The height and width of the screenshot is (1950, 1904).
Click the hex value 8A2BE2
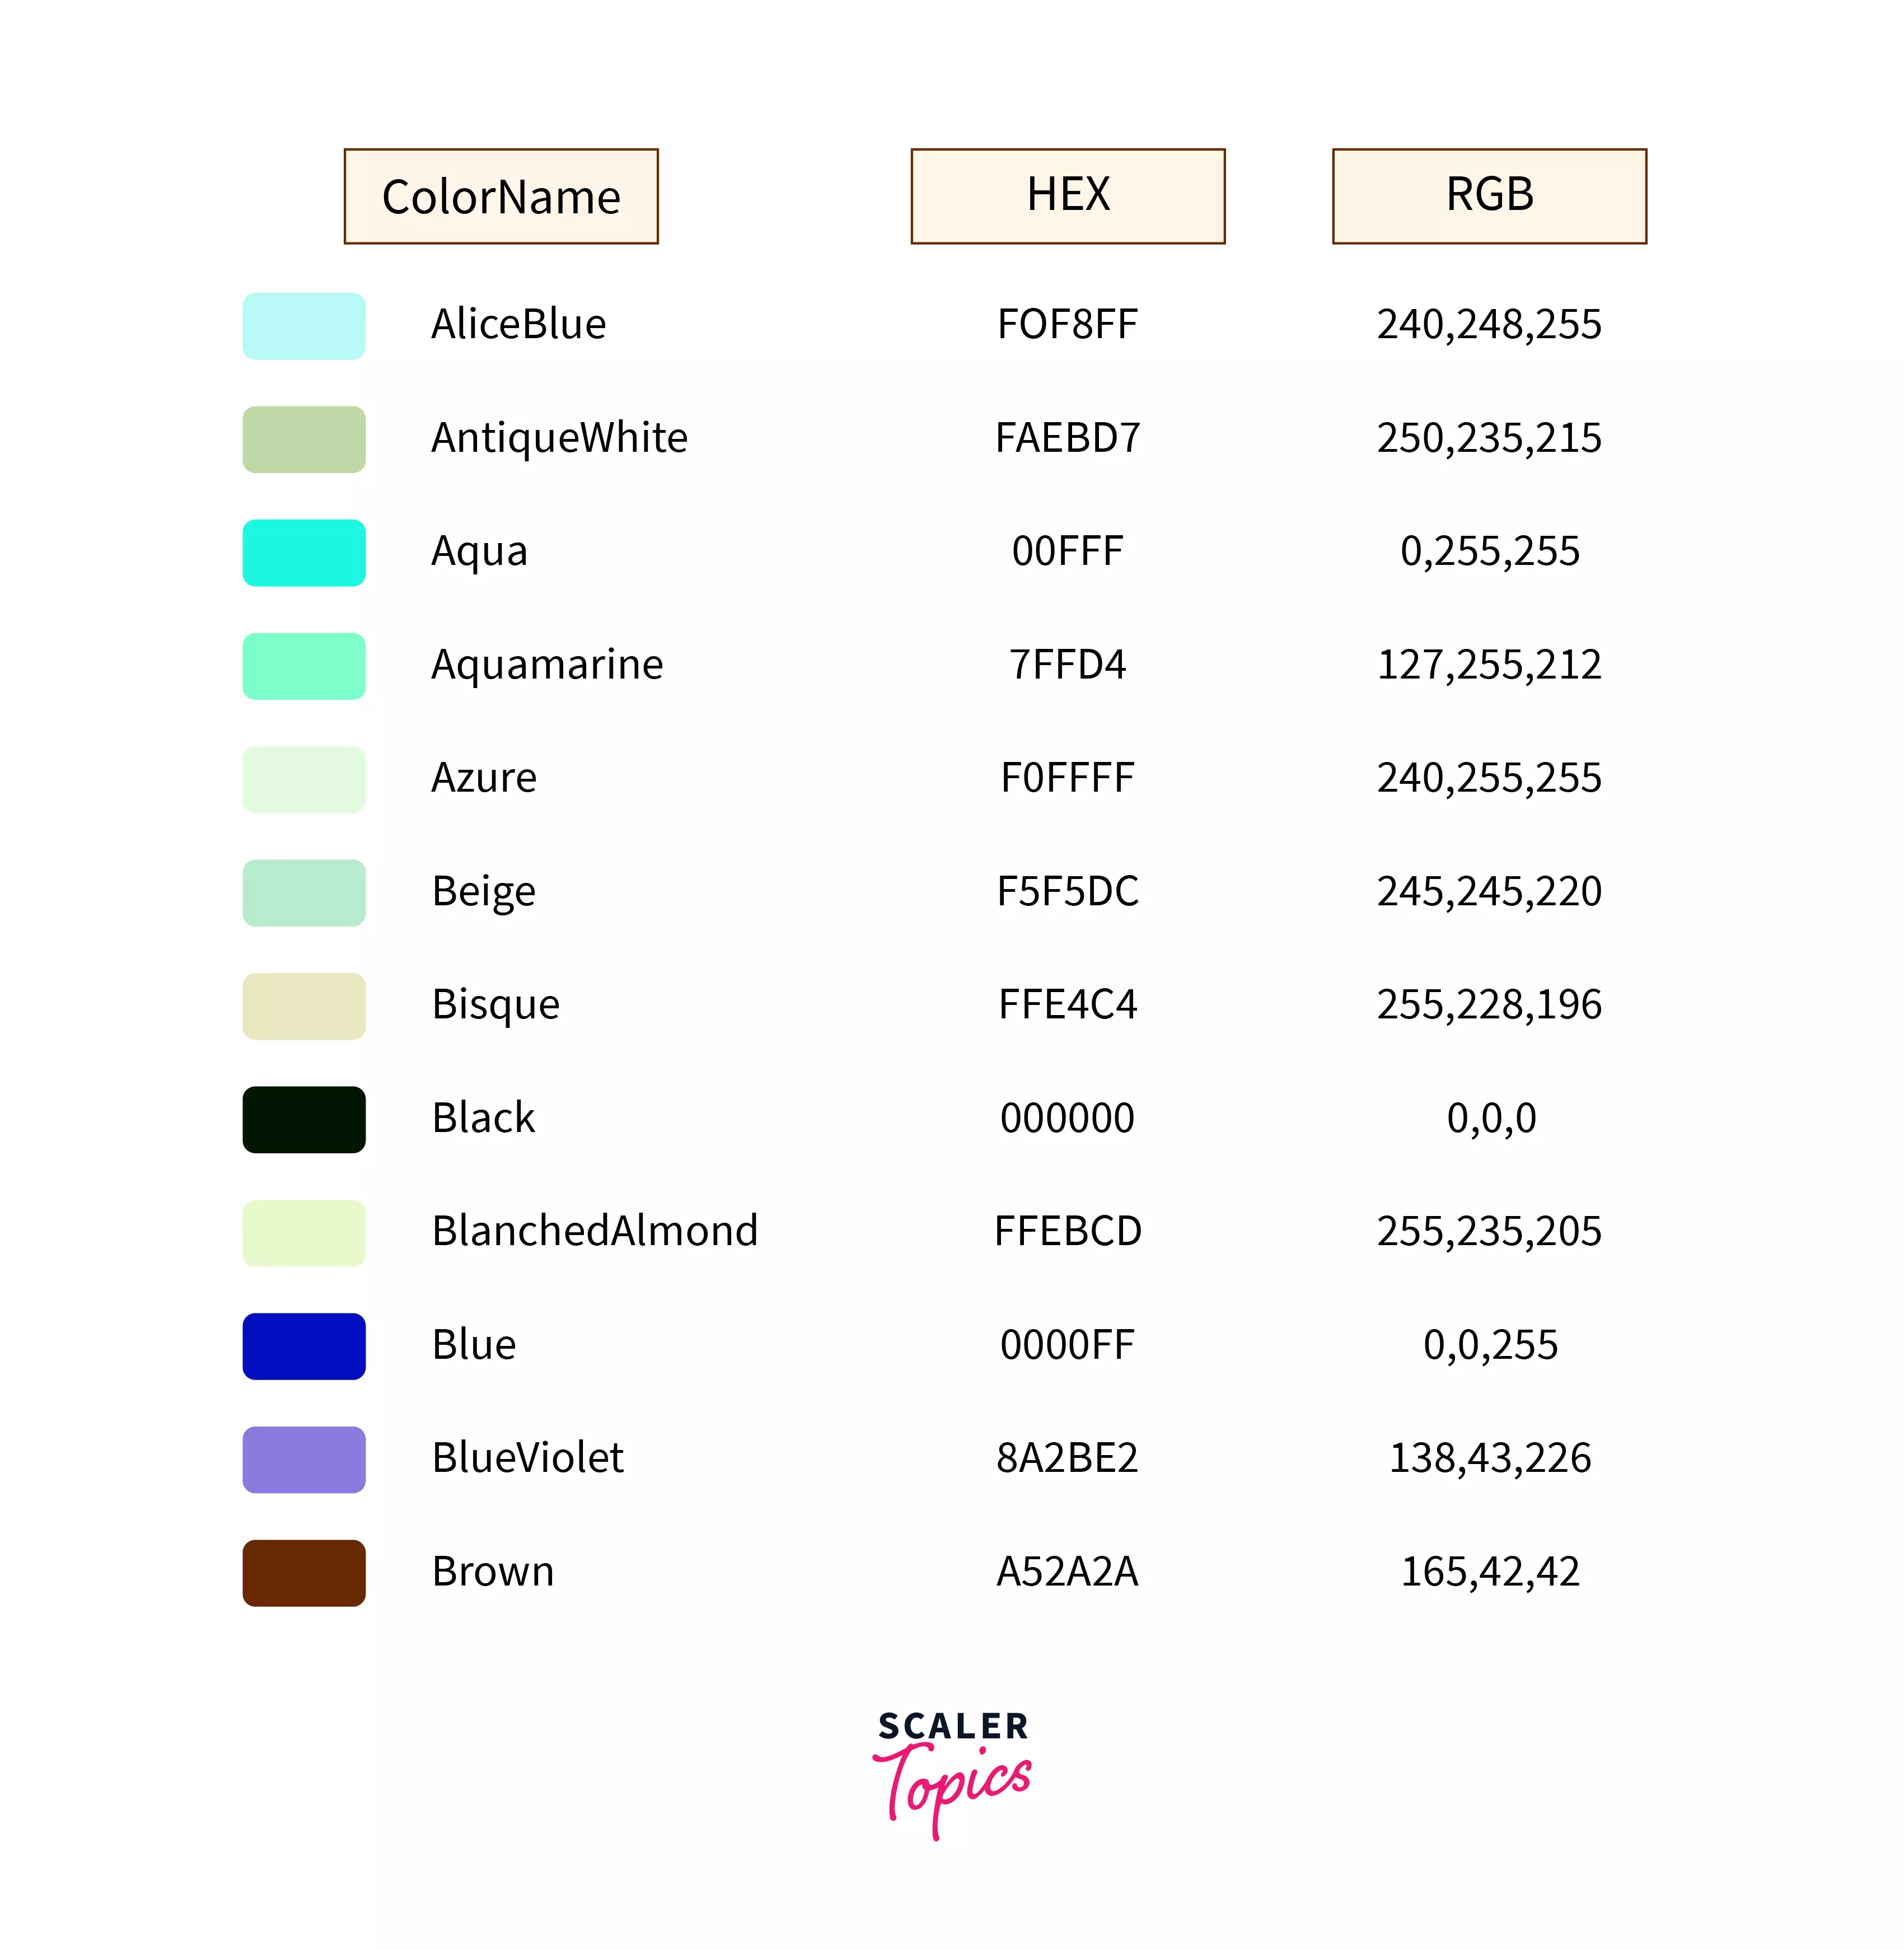[x=1067, y=1458]
